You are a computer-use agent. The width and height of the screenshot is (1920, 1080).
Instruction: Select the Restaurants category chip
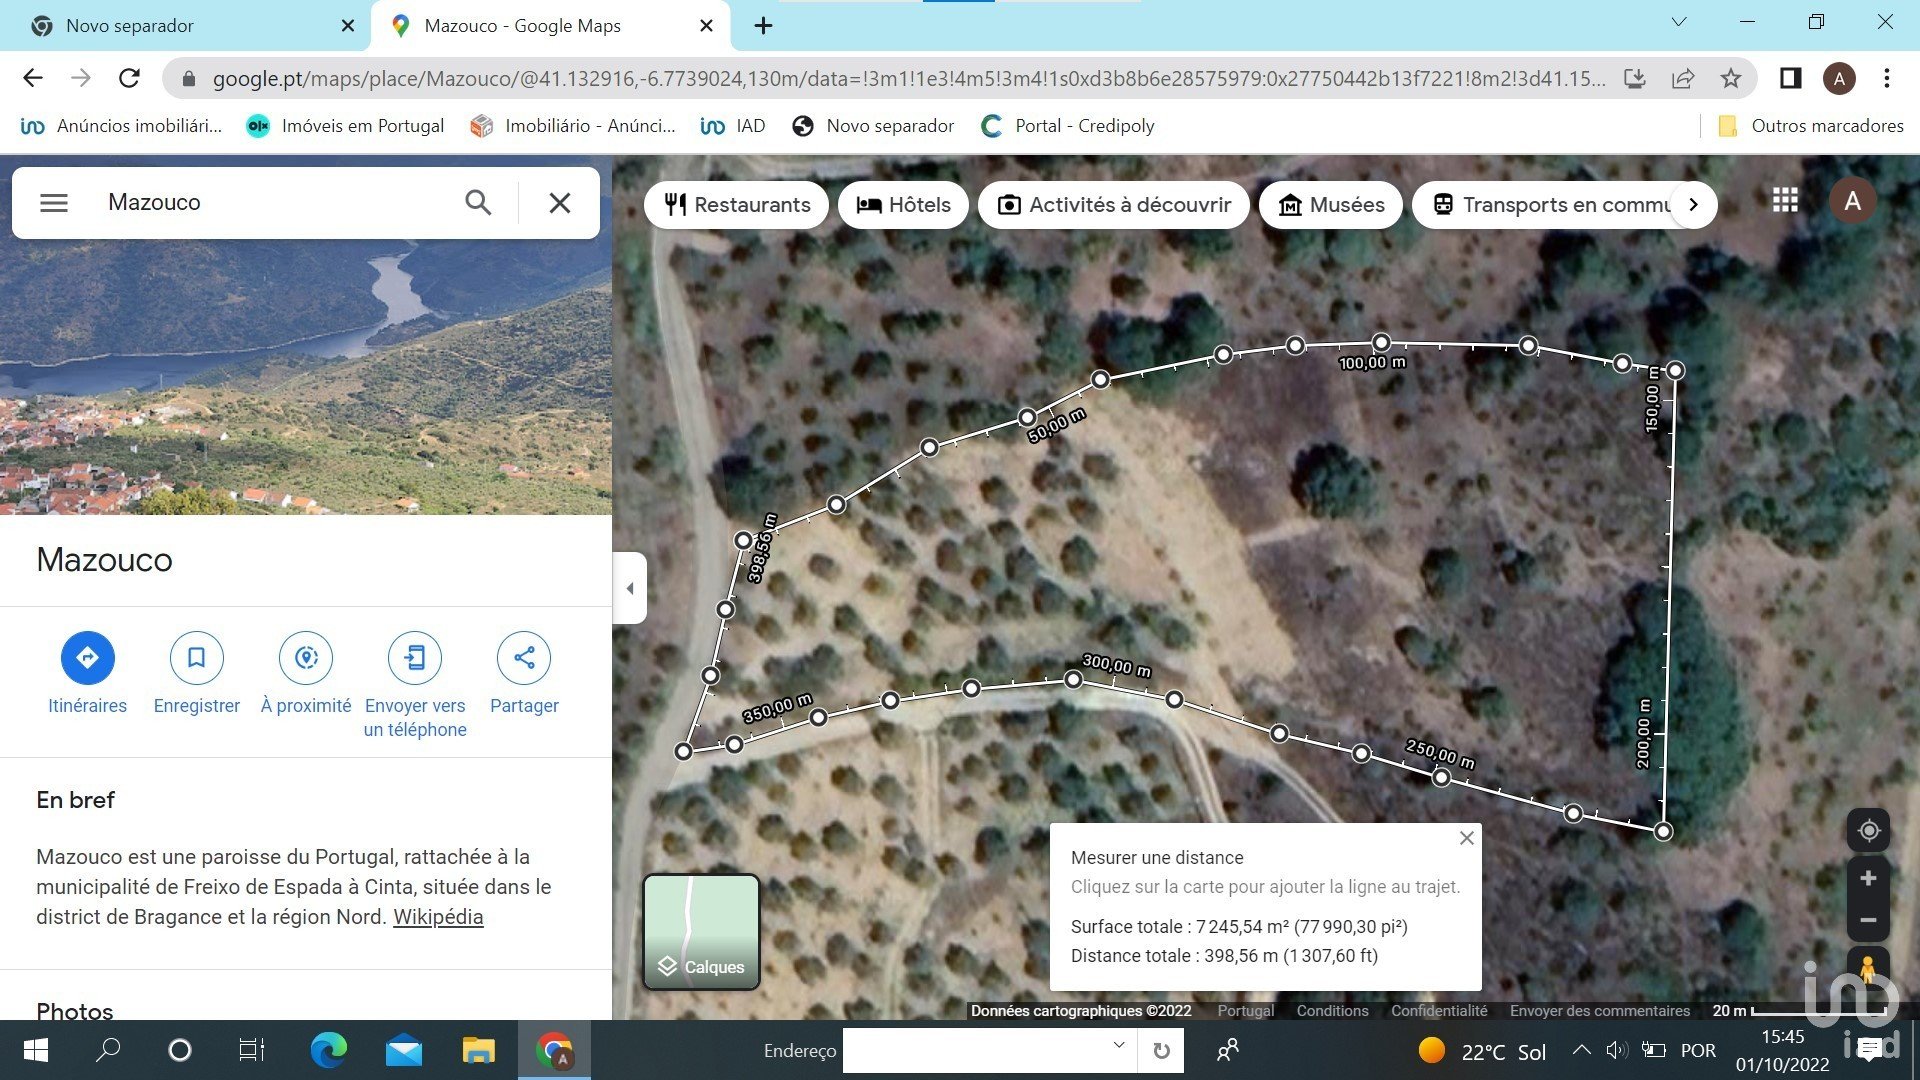(737, 205)
